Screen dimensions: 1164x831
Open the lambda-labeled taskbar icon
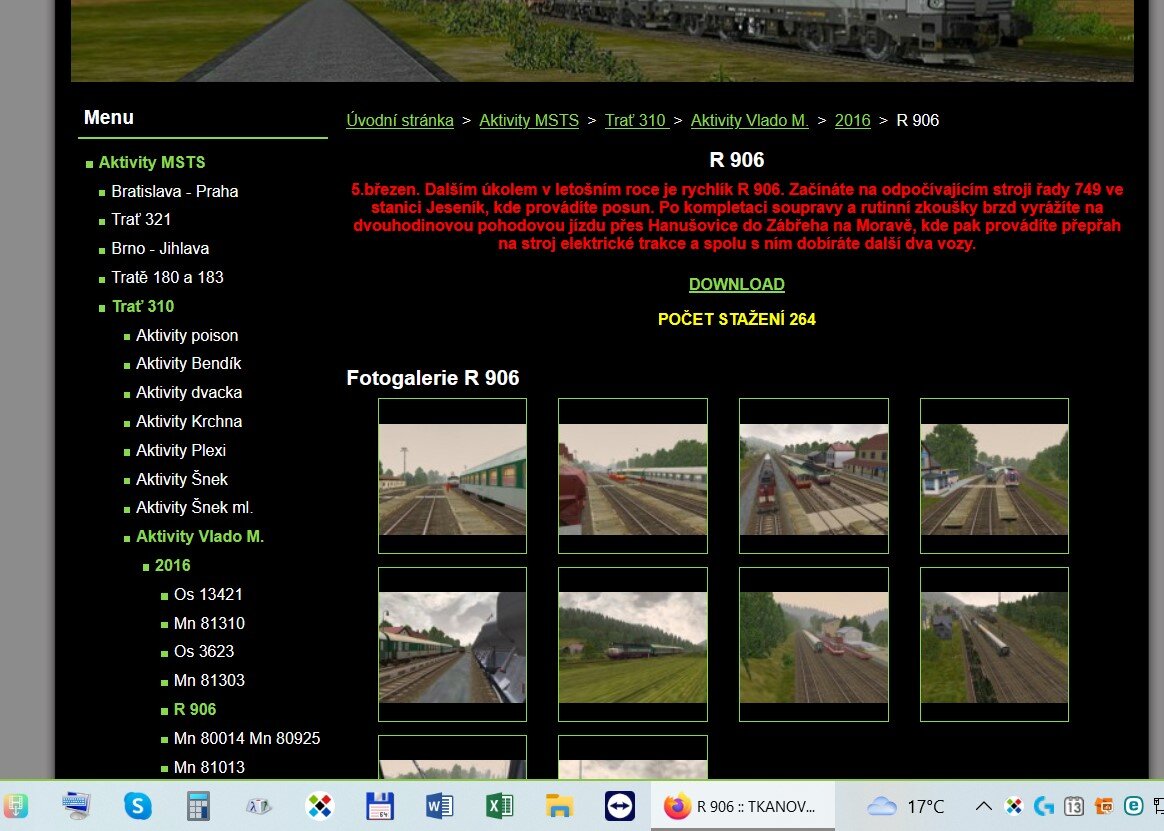coord(258,806)
